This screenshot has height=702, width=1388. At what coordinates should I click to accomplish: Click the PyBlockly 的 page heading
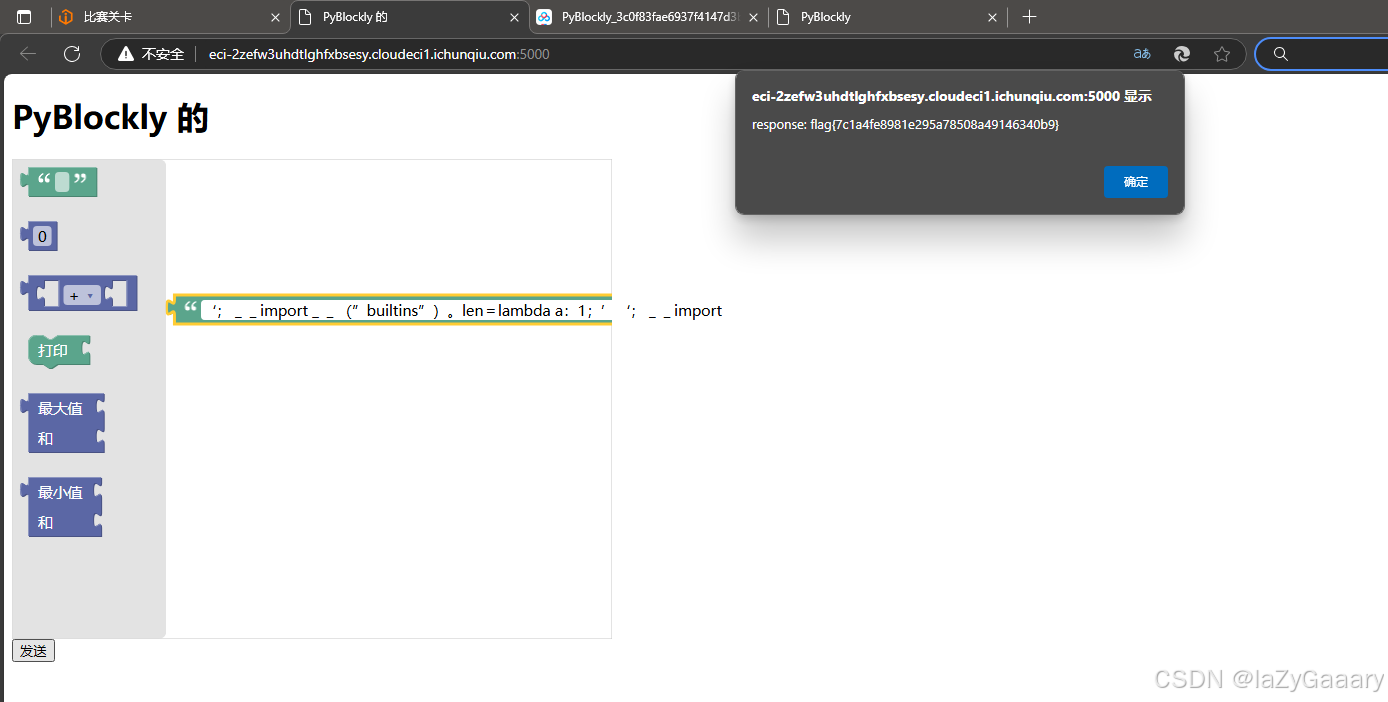pyautogui.click(x=110, y=118)
